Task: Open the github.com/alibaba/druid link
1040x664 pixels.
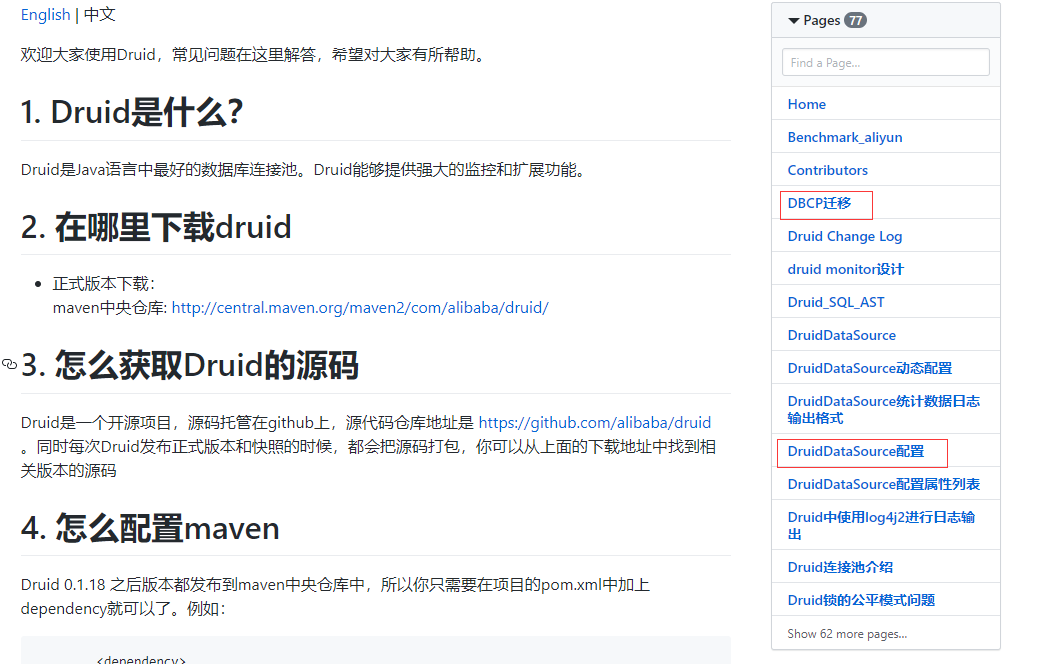Action: pos(595,423)
